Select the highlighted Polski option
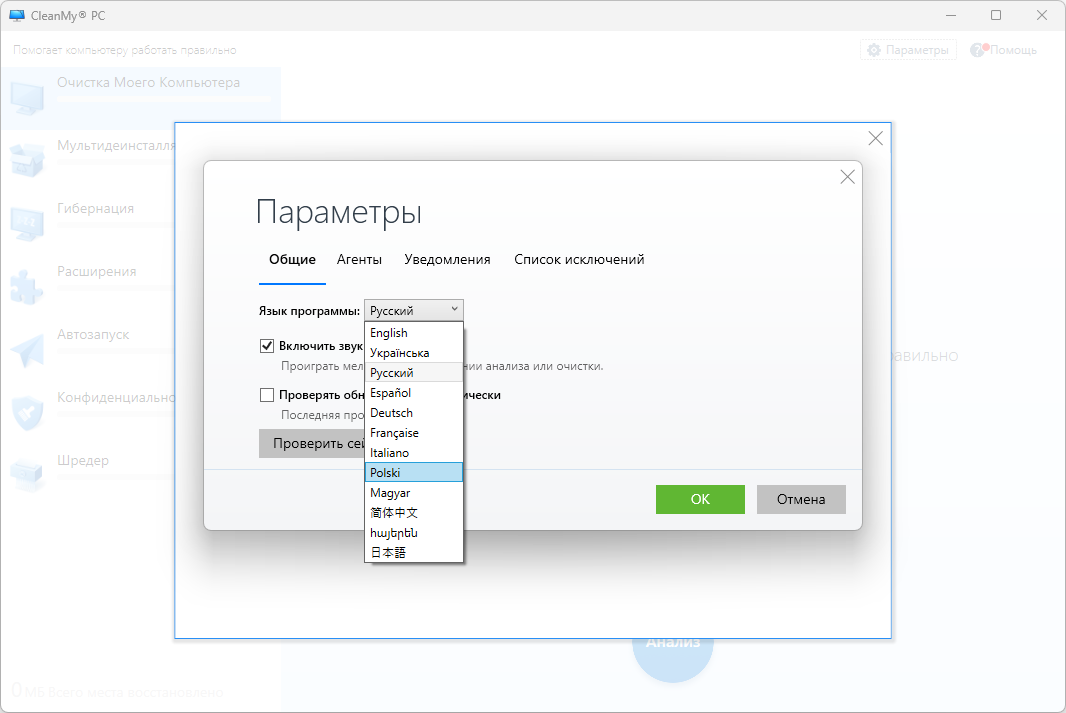Screen dimensions: 1066x713 (414, 472)
